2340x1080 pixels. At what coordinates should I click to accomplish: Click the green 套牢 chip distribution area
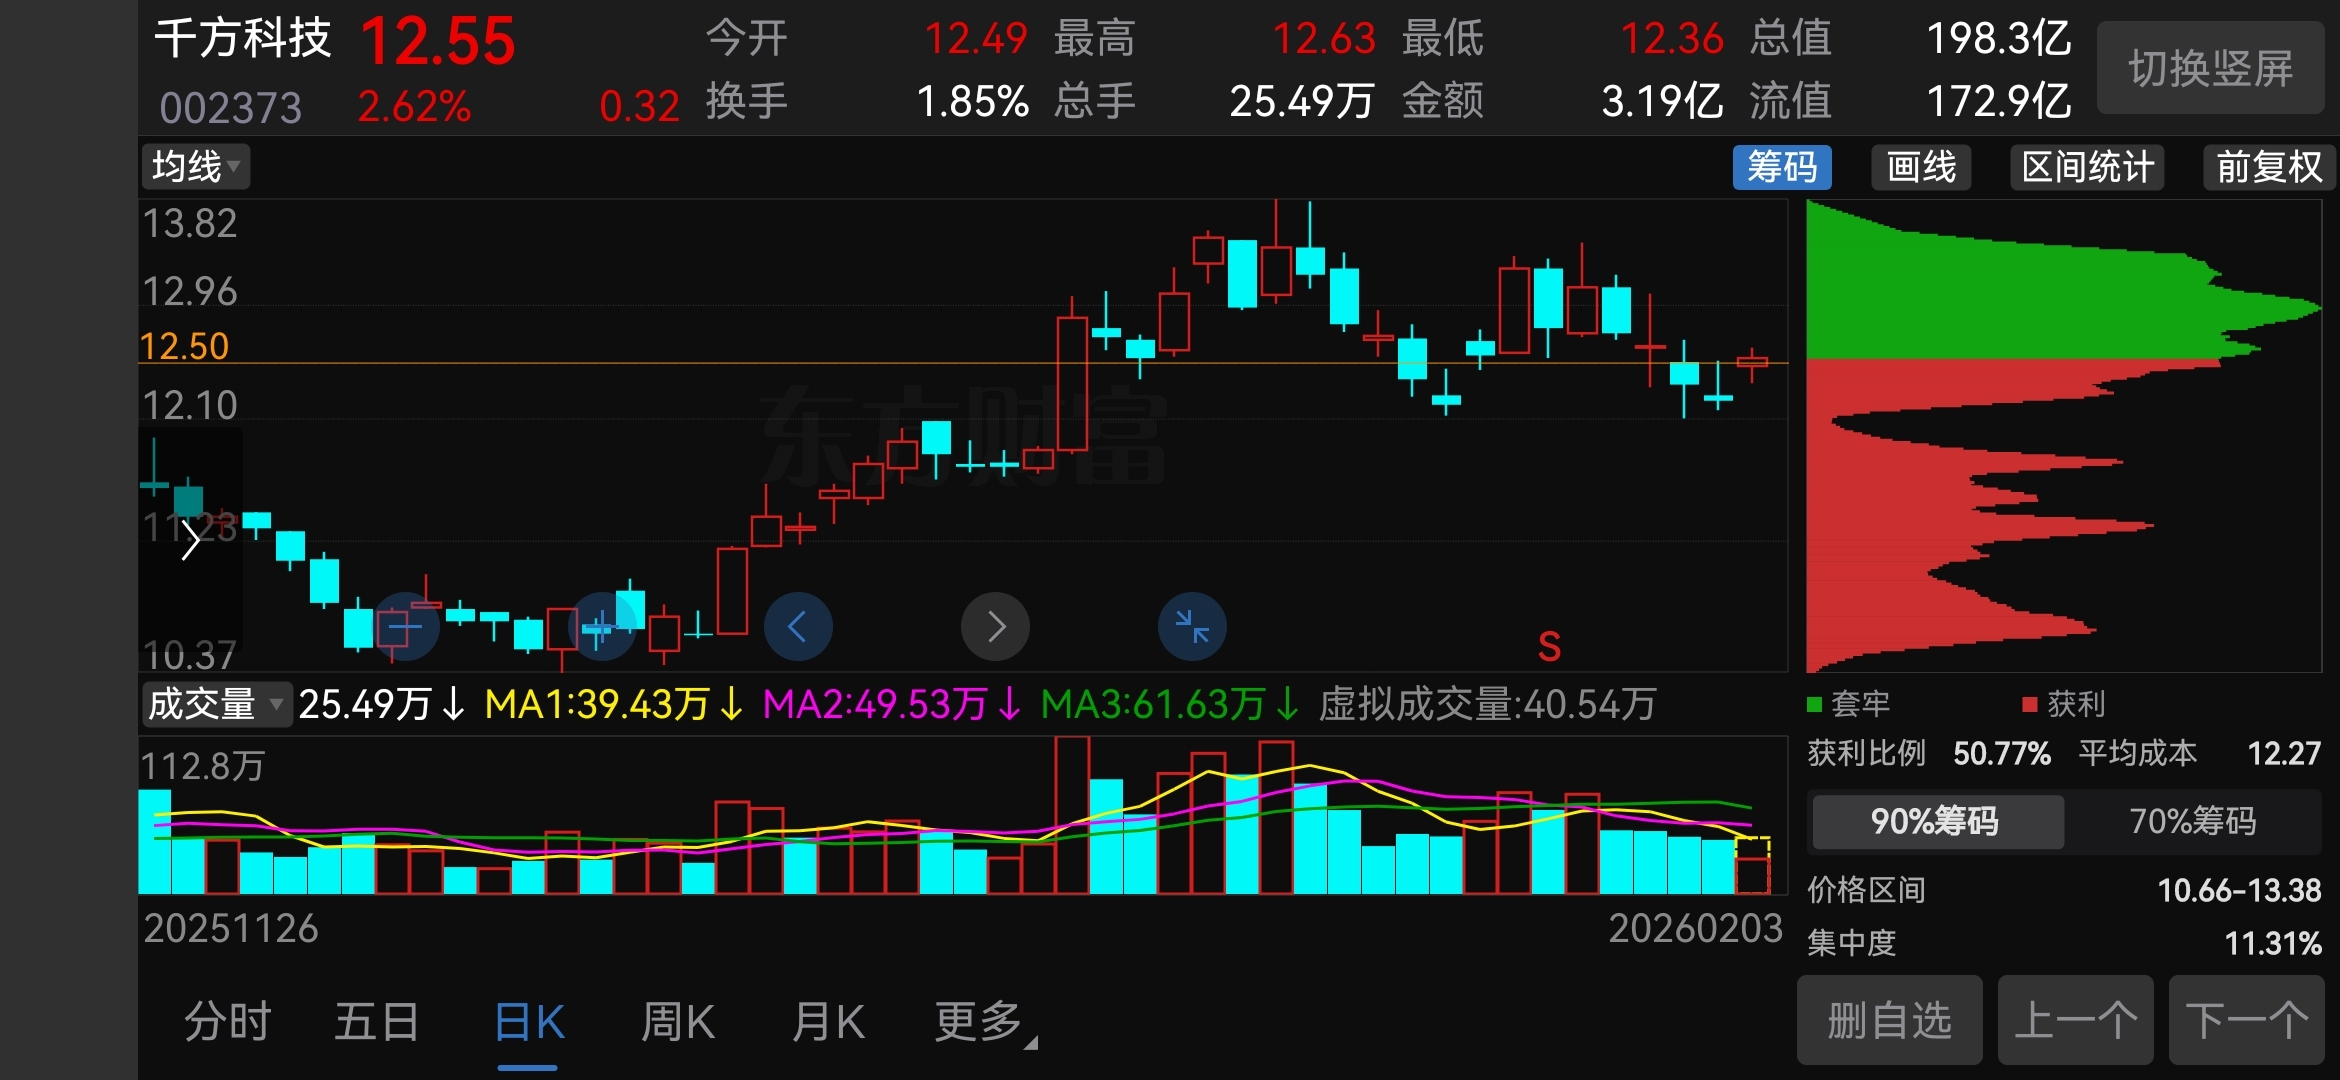[2000, 300]
